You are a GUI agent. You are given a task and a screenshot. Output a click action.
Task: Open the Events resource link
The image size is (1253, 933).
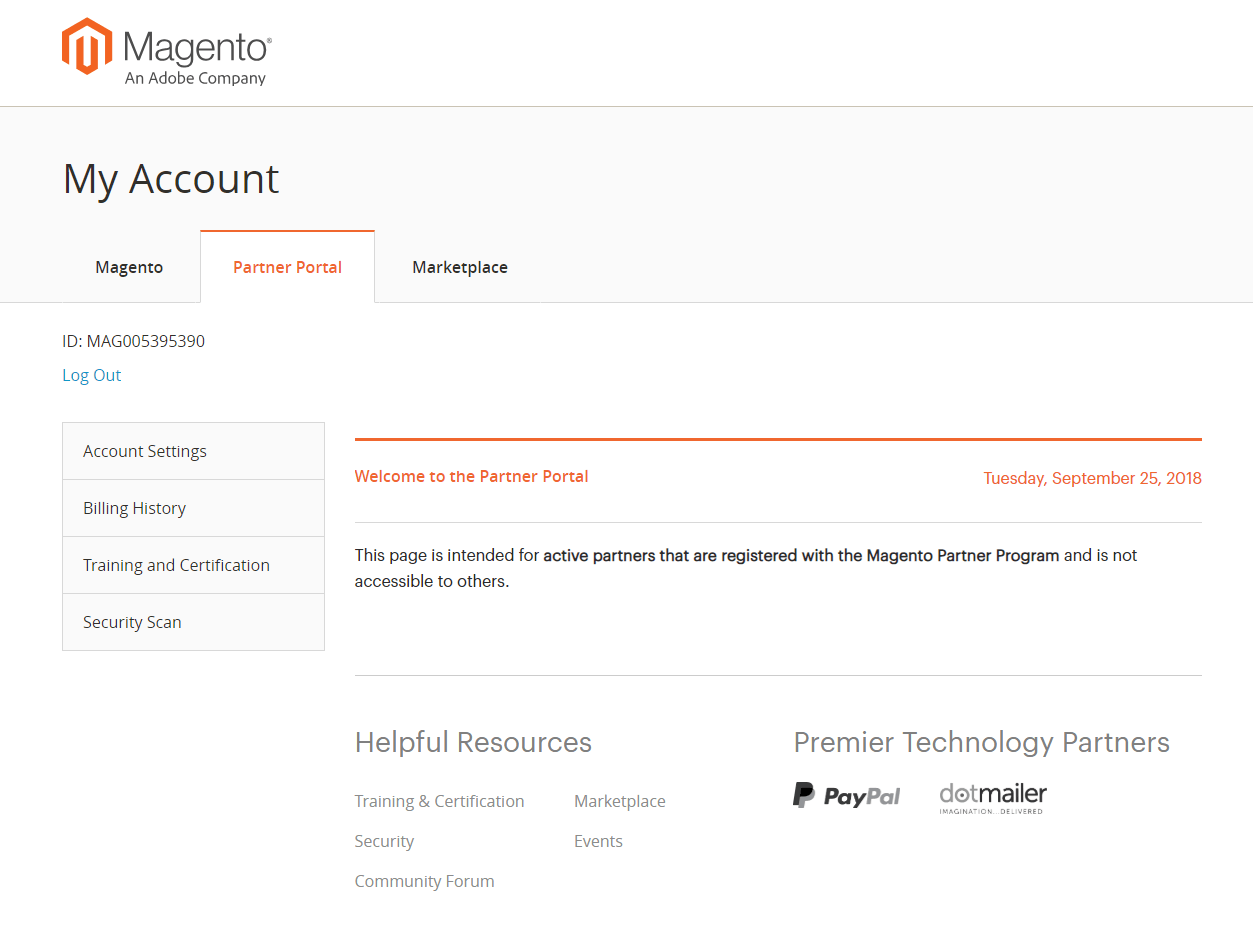598,841
